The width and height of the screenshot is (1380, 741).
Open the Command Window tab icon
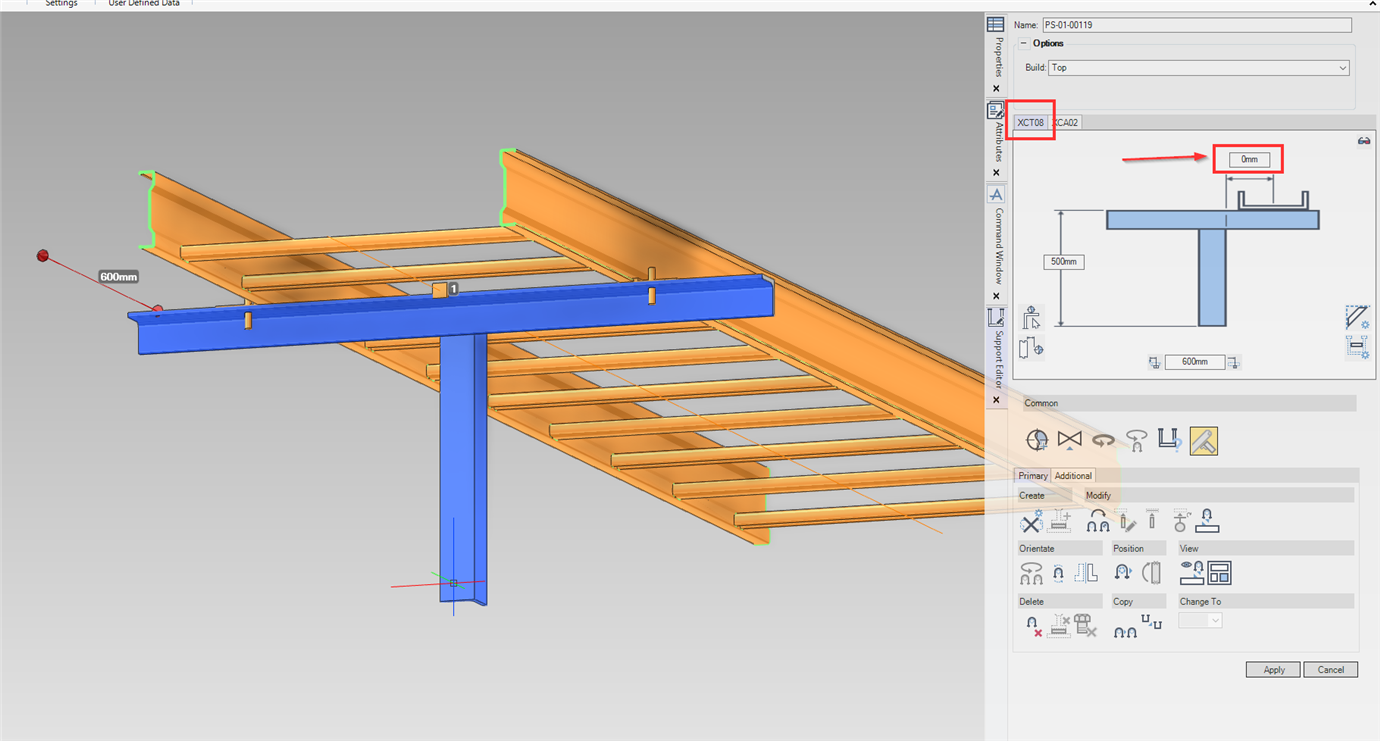click(x=996, y=194)
